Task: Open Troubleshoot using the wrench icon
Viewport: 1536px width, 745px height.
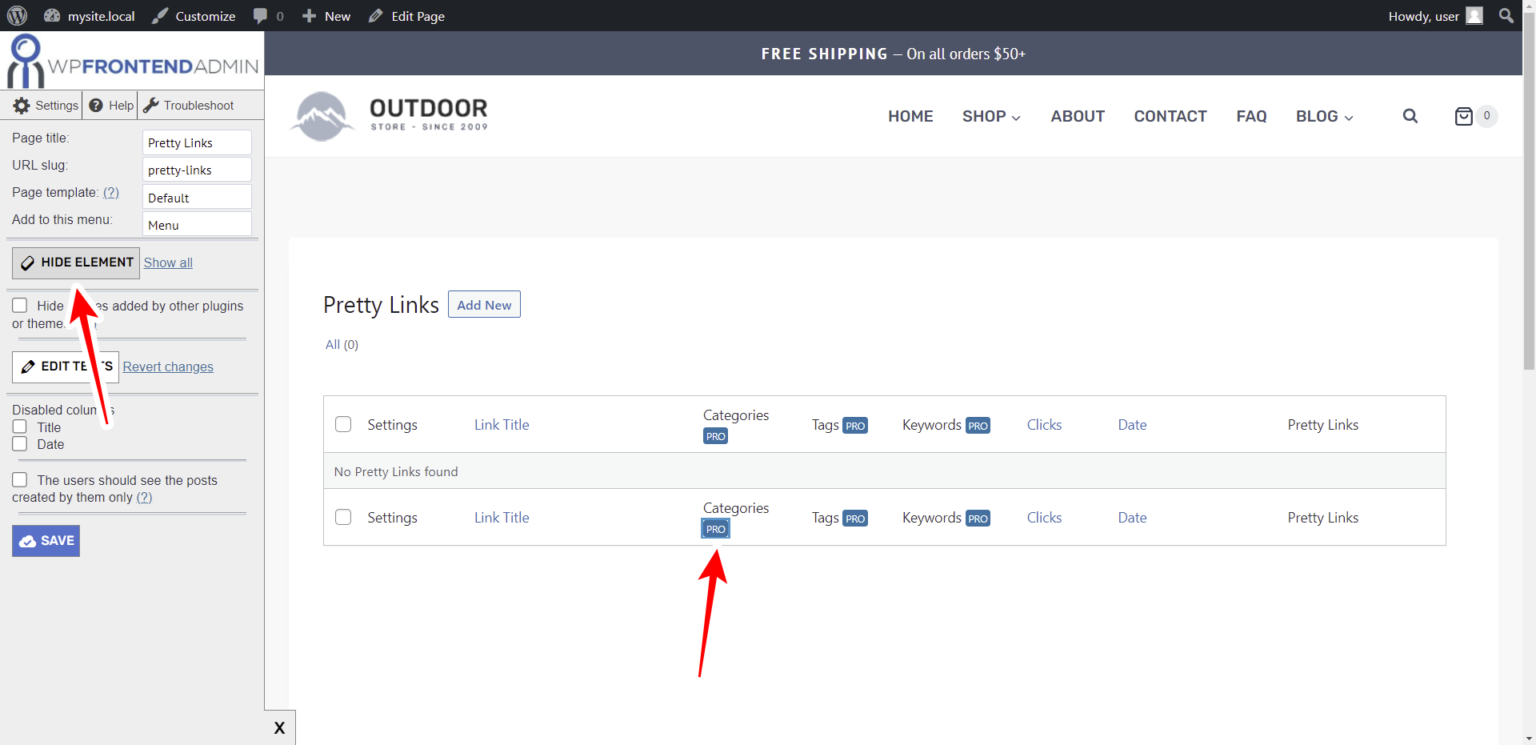Action: (x=151, y=104)
